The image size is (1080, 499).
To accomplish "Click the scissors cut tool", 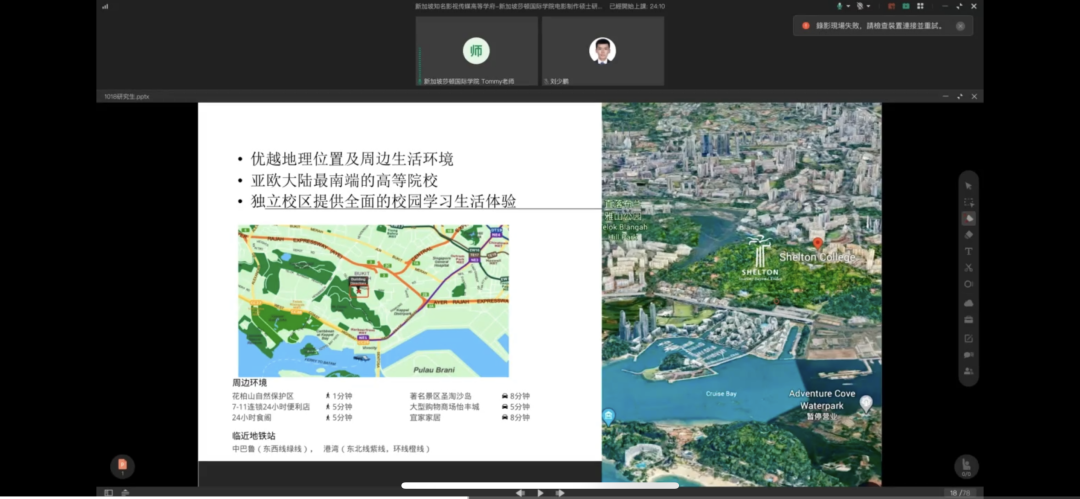I will (968, 268).
